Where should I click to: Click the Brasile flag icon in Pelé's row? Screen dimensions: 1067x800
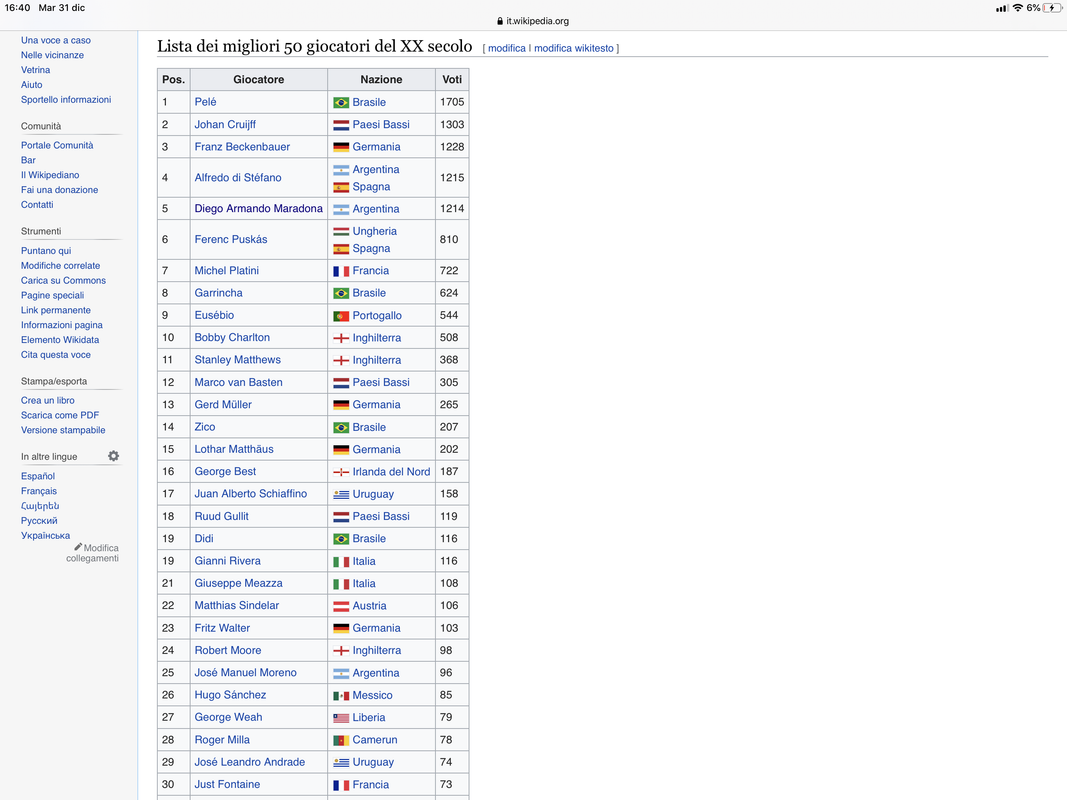tap(341, 103)
